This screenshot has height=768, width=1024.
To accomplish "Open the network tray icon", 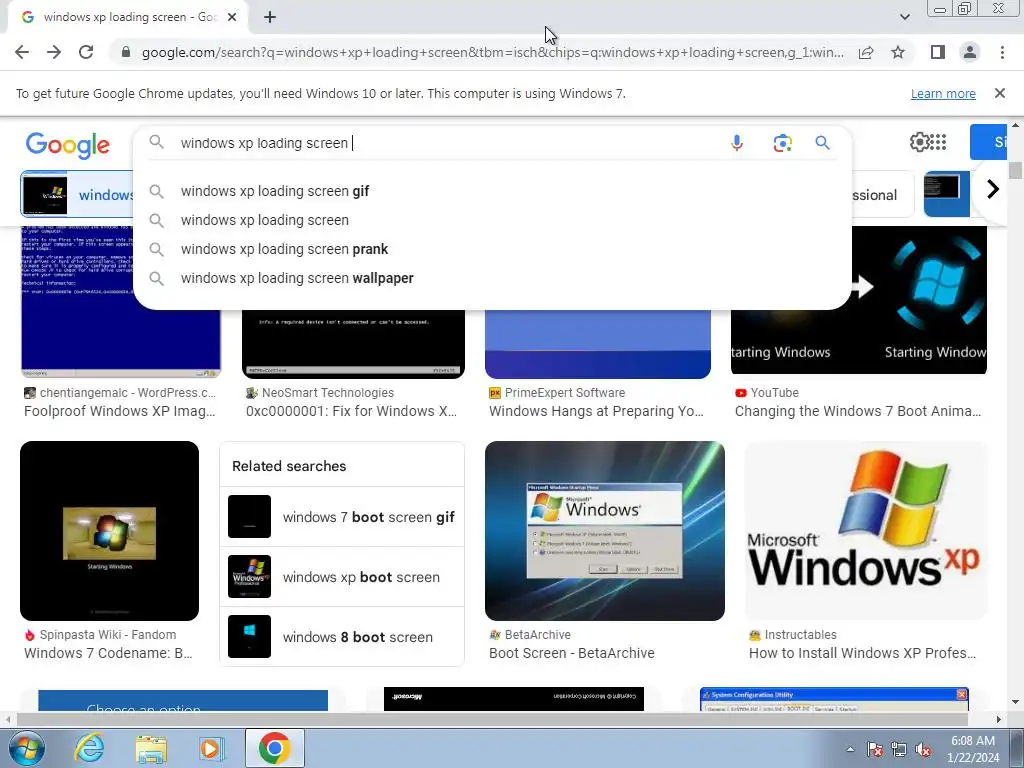I will pos(899,749).
